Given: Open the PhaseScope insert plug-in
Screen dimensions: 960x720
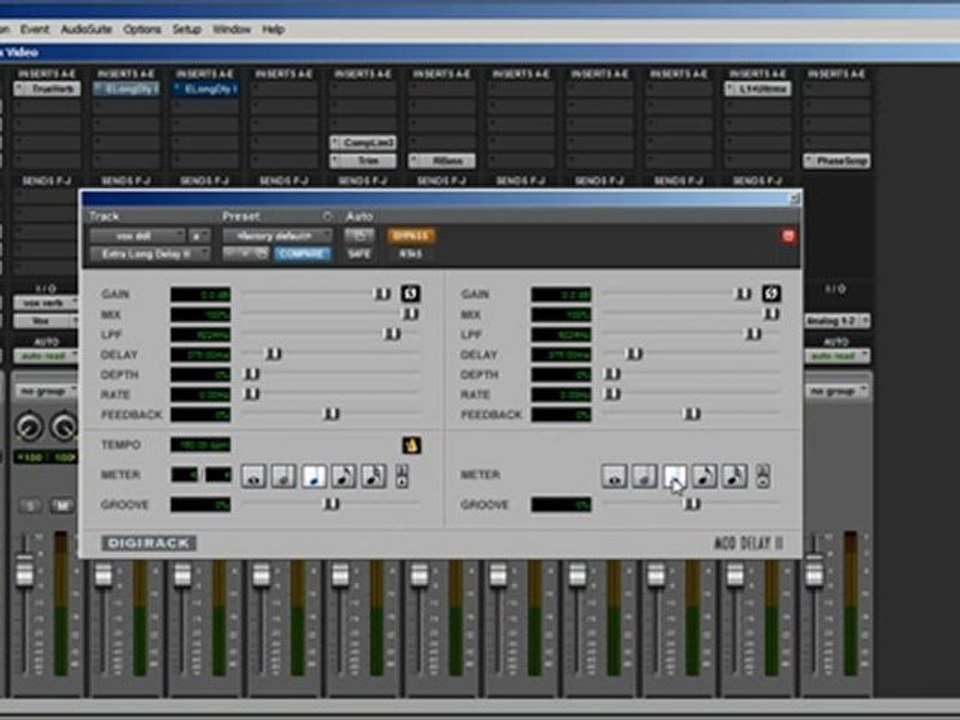Looking at the screenshot, I should [x=836, y=161].
